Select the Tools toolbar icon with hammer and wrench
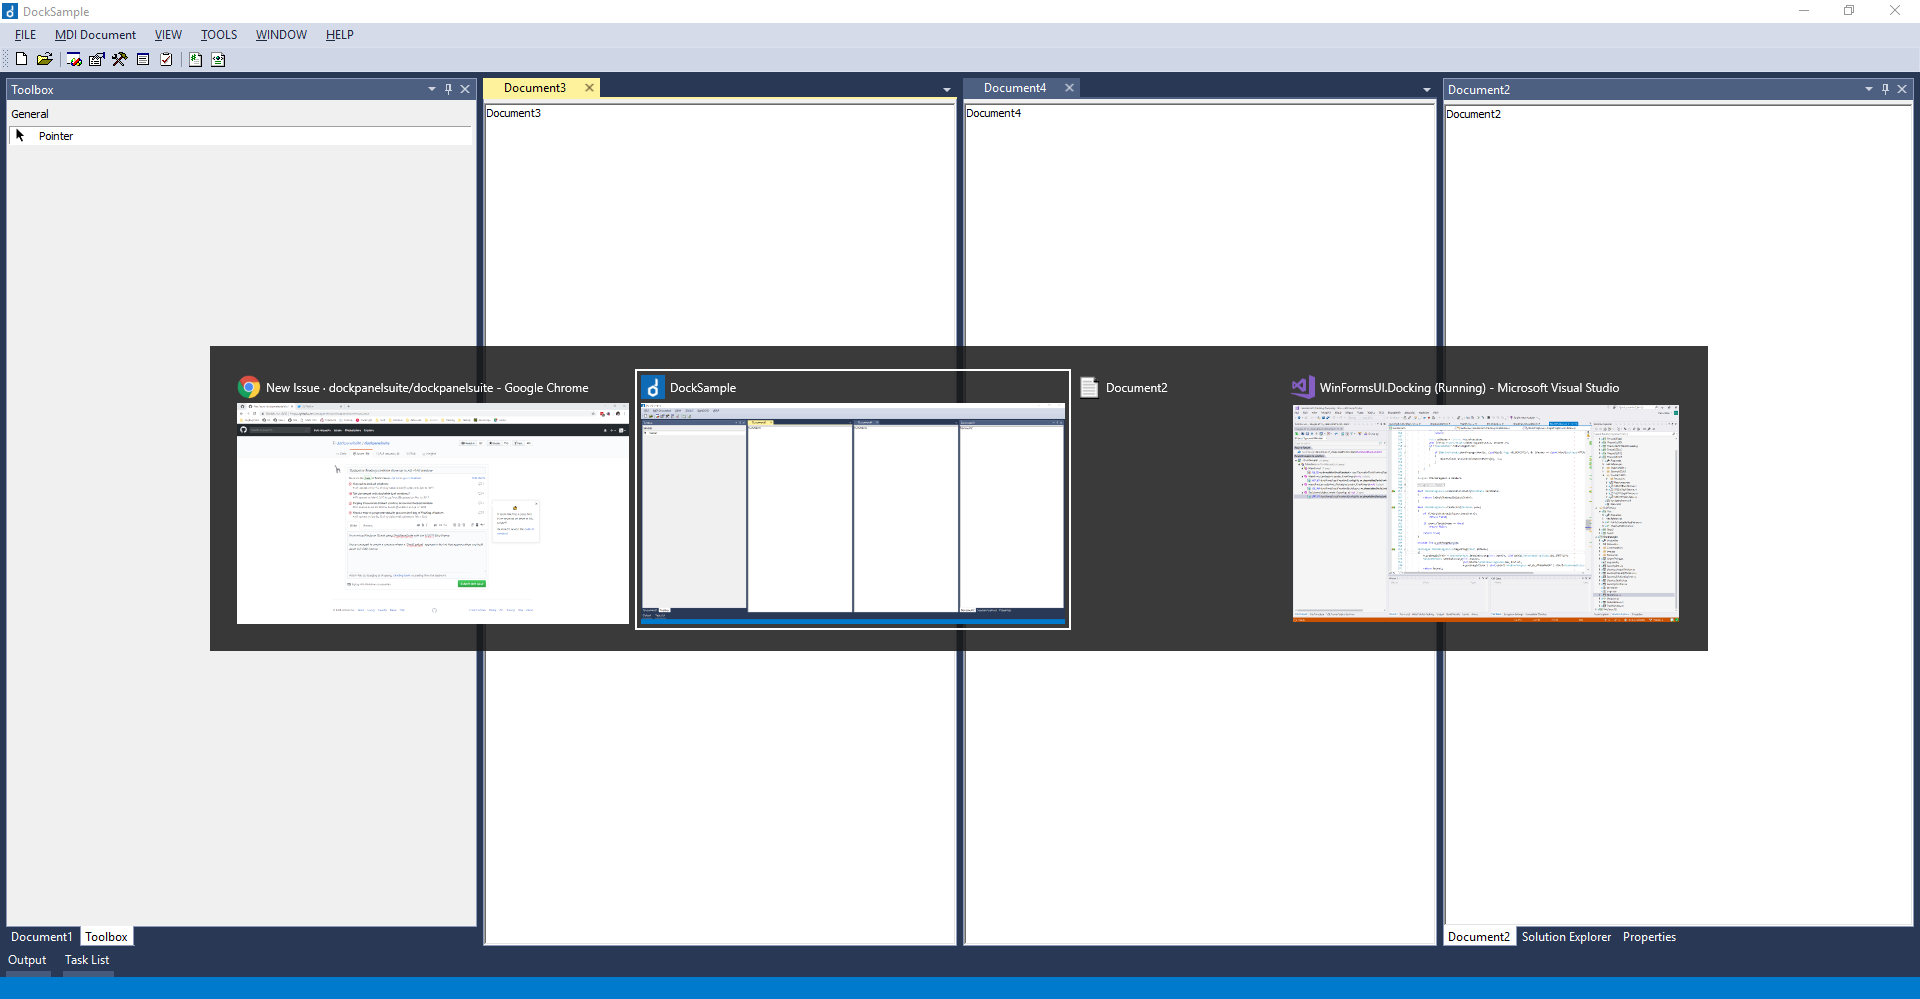 pos(119,59)
